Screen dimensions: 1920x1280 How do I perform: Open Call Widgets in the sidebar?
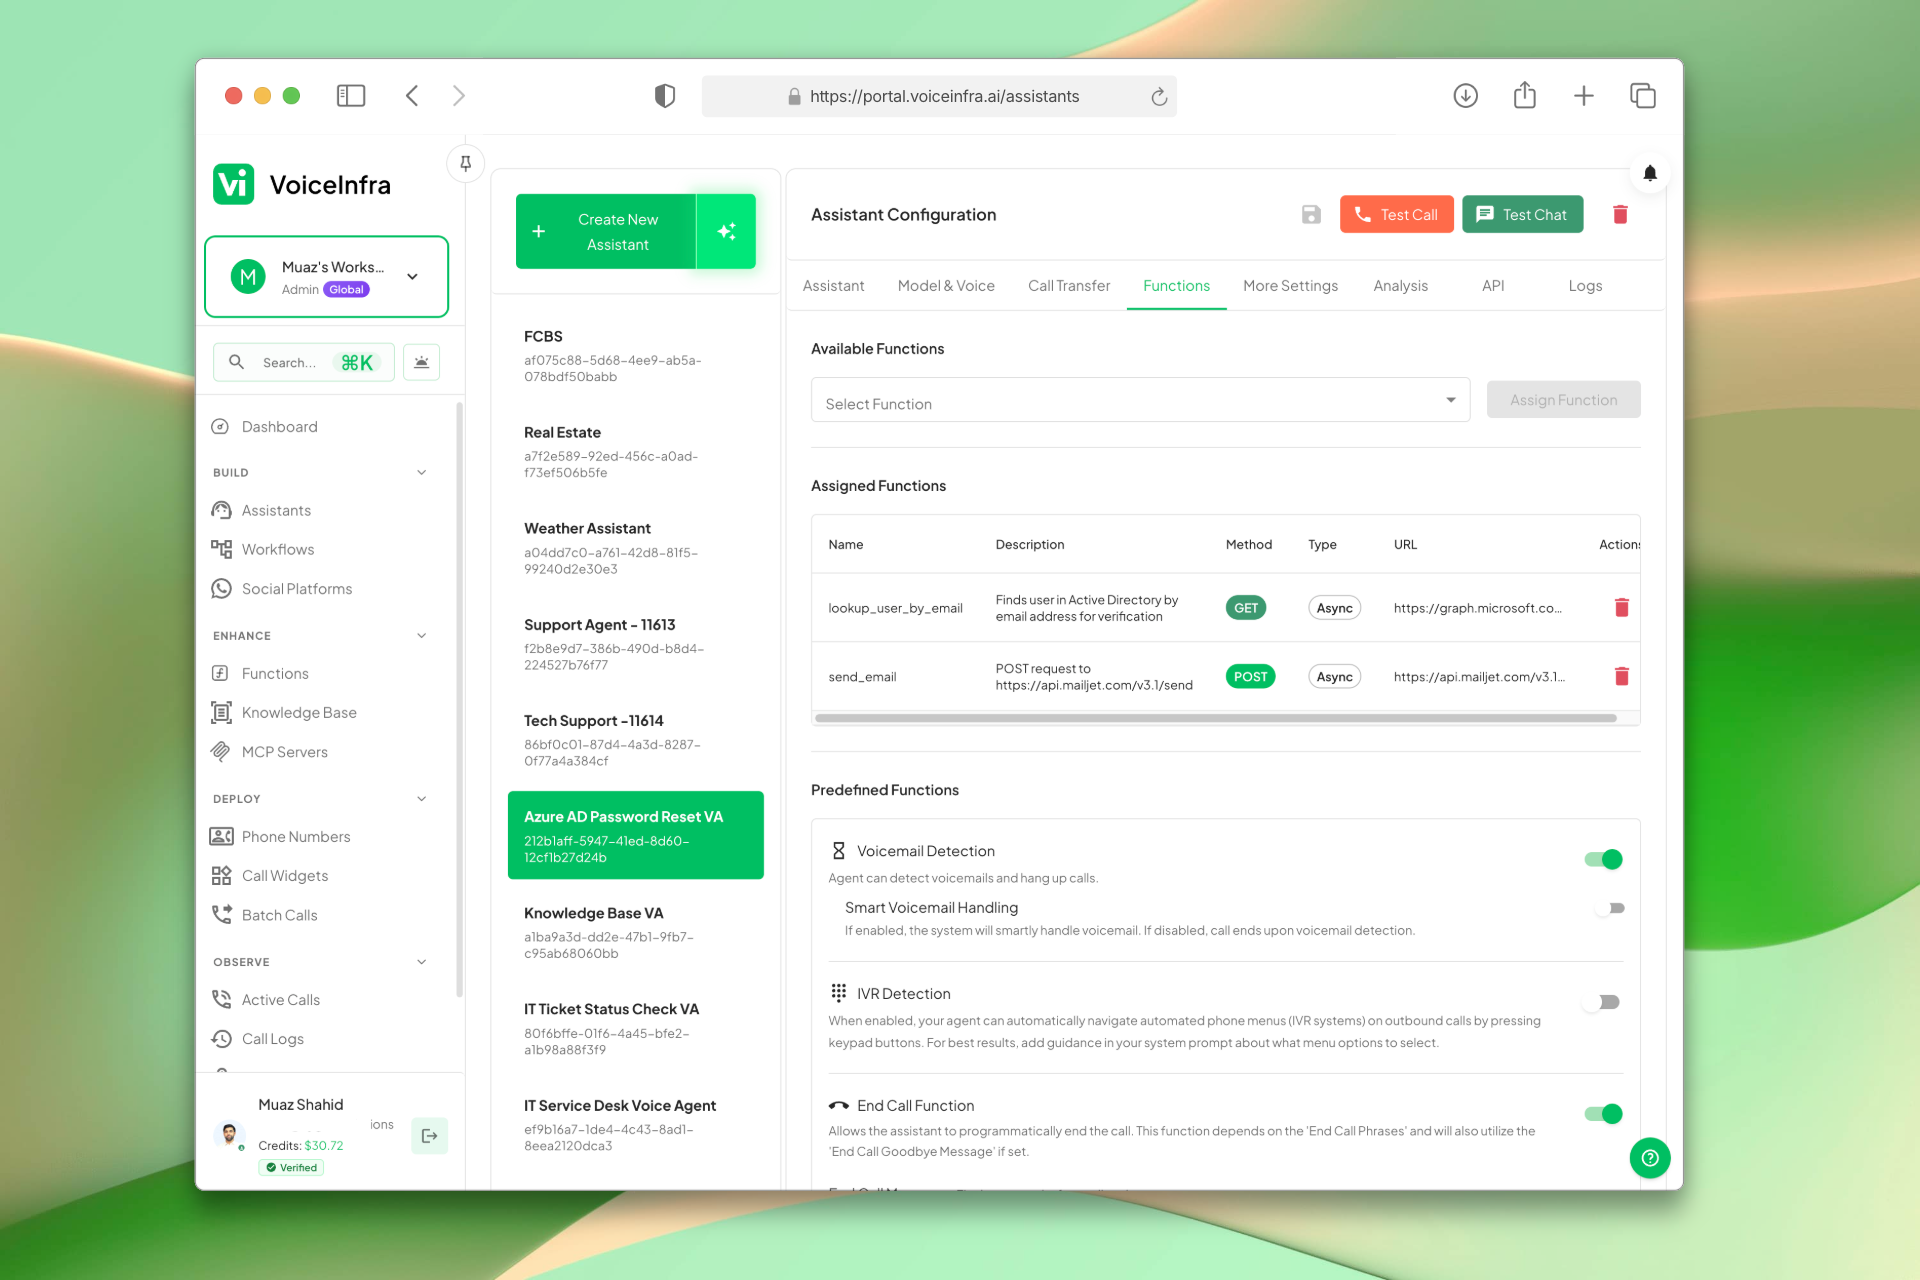[284, 876]
